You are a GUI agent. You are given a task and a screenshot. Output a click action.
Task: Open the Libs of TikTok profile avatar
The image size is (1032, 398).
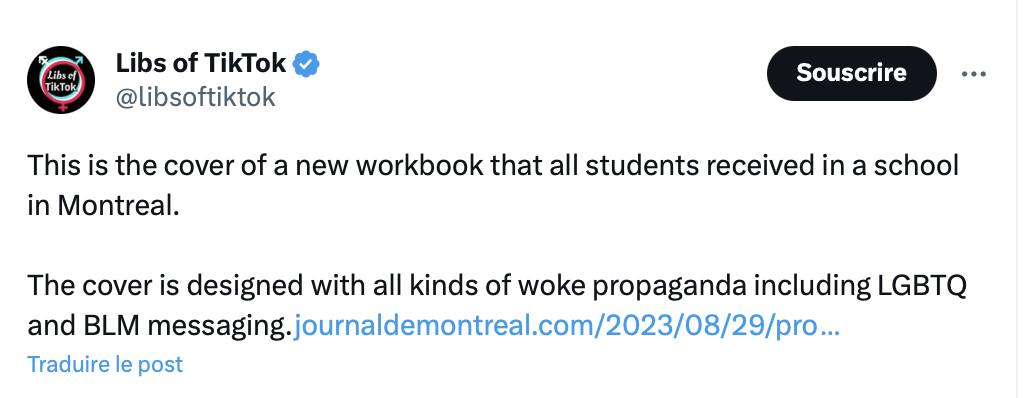tap(61, 80)
